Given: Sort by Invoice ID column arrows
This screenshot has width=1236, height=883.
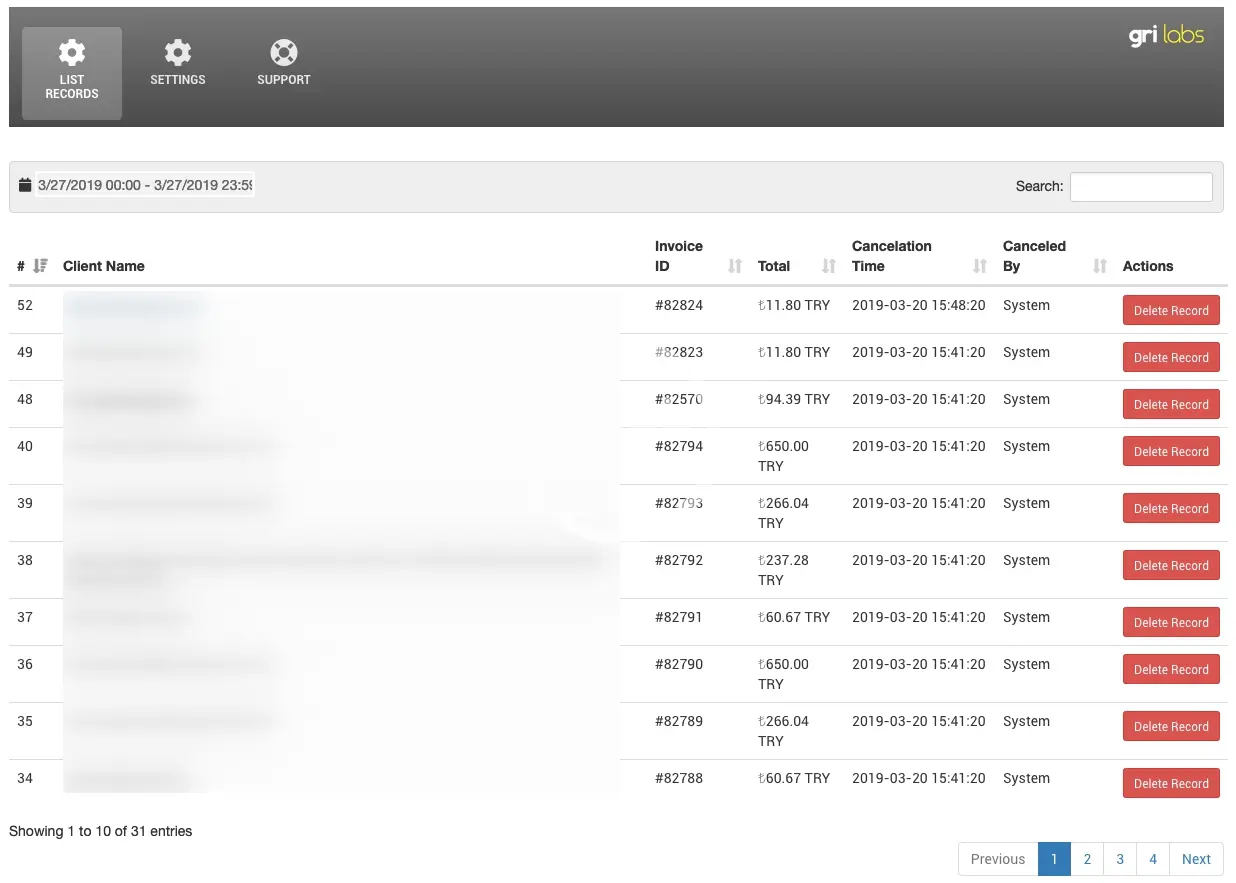Looking at the screenshot, I should [x=735, y=266].
